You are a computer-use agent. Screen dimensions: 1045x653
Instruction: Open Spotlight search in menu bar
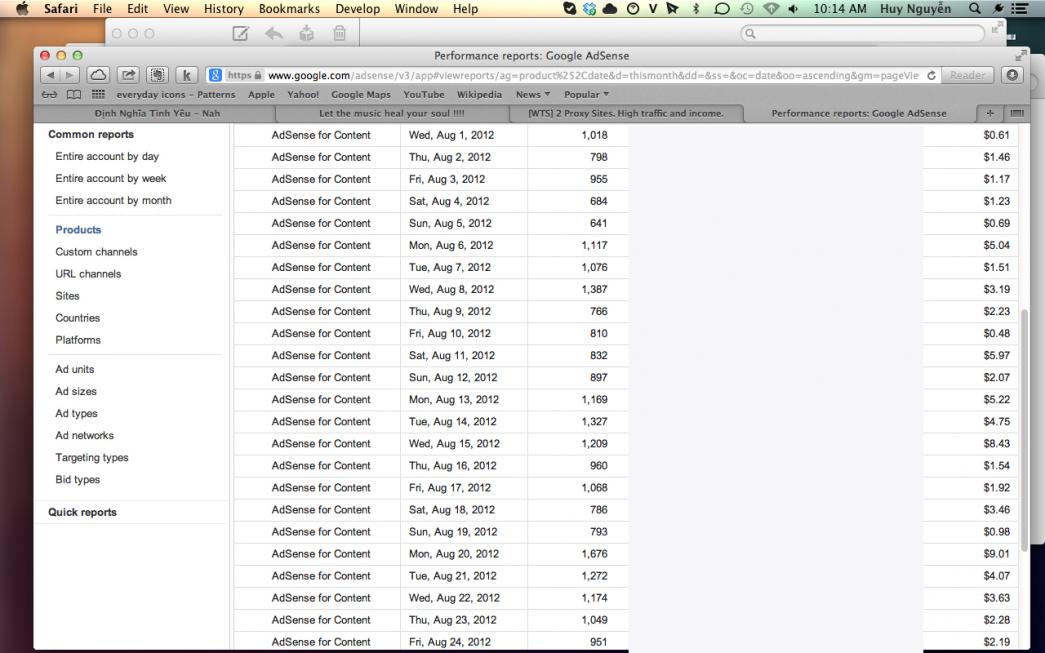974,9
